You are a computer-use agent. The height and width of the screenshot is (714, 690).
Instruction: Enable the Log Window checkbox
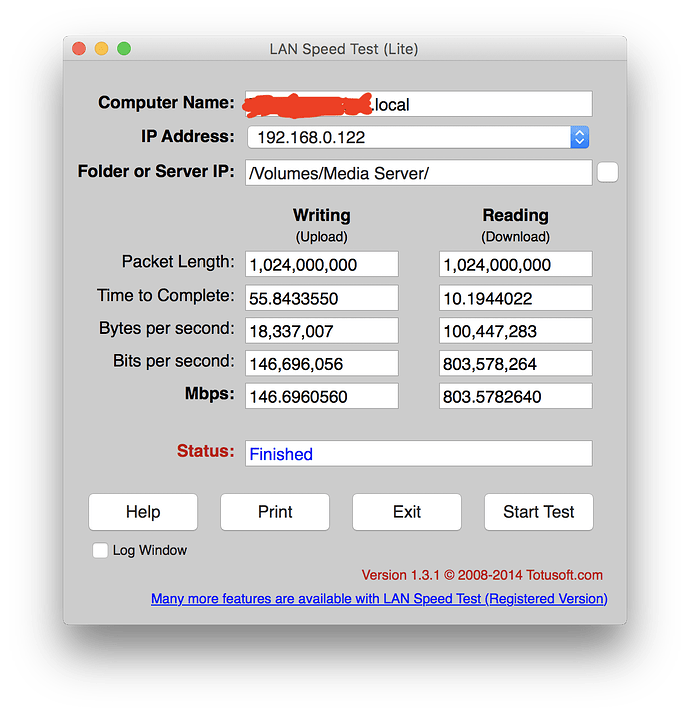point(100,550)
